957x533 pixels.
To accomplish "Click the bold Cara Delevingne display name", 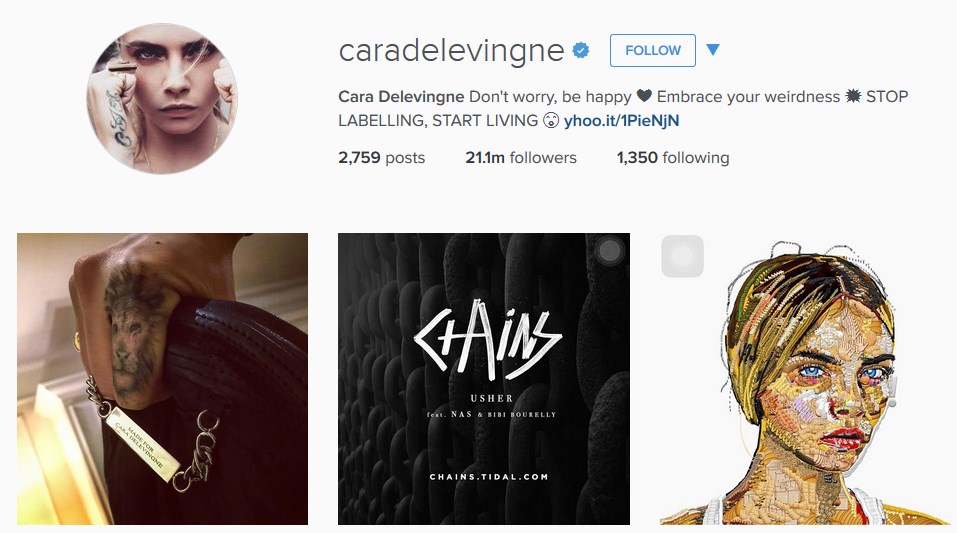I will pos(401,96).
